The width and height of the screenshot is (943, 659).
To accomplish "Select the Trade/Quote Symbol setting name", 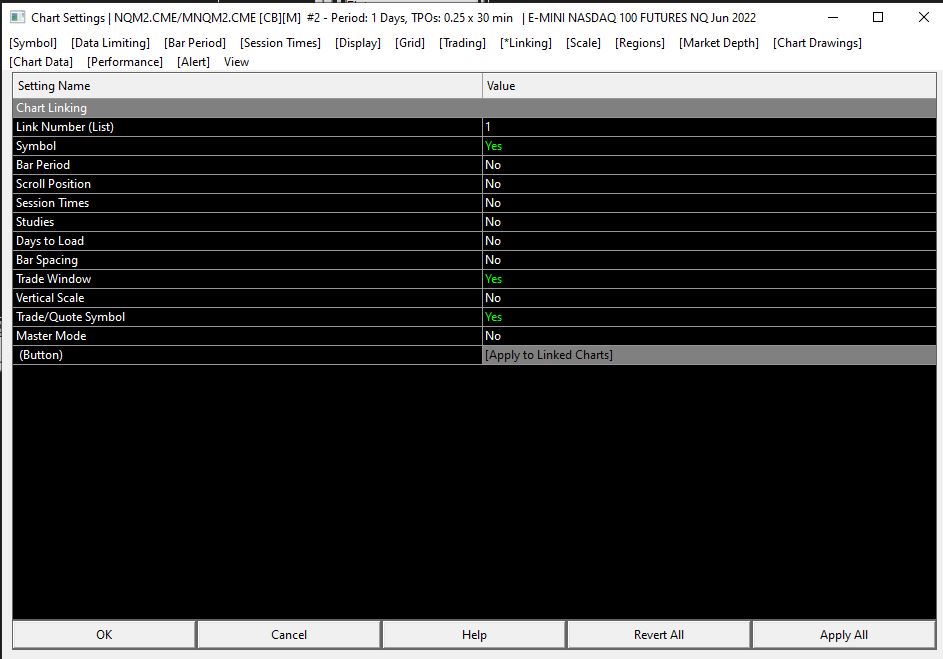I will coord(247,317).
